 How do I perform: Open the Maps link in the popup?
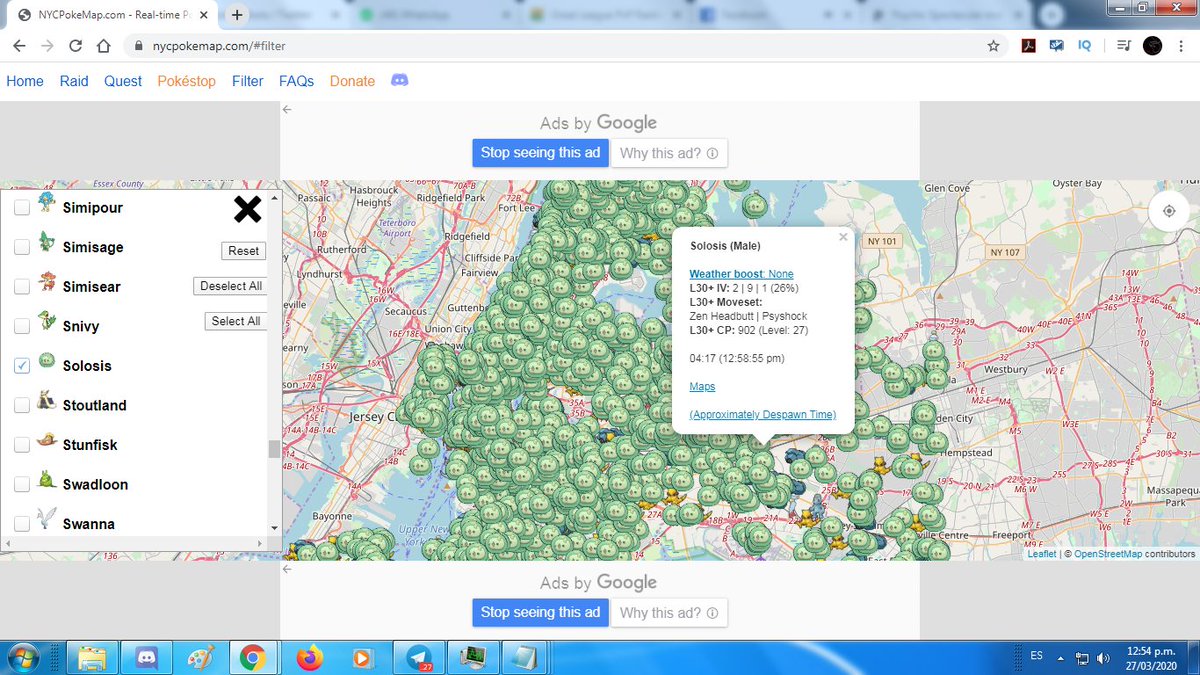(x=702, y=386)
